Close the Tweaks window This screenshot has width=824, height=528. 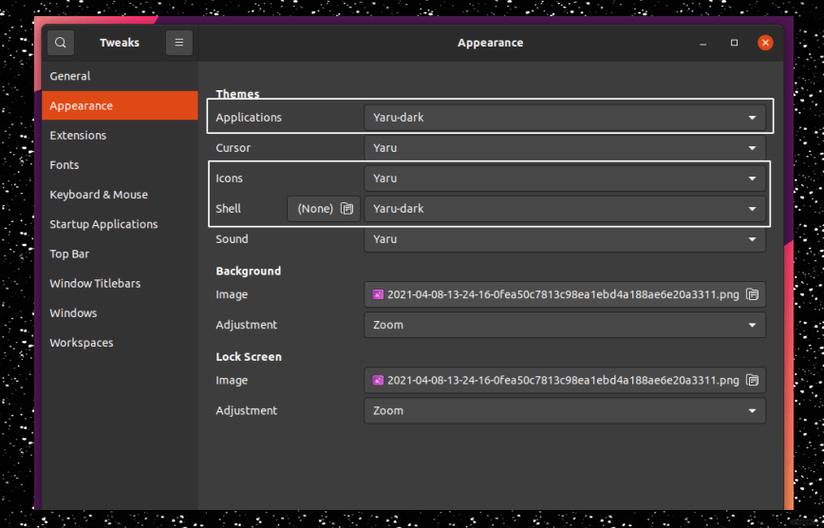click(x=765, y=43)
